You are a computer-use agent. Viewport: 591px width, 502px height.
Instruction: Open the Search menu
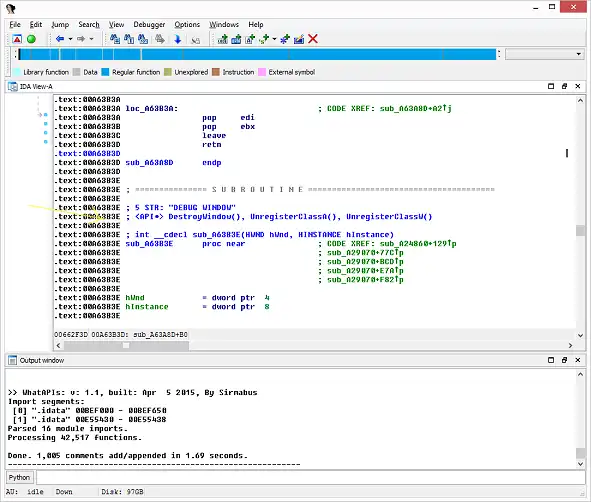click(x=89, y=24)
